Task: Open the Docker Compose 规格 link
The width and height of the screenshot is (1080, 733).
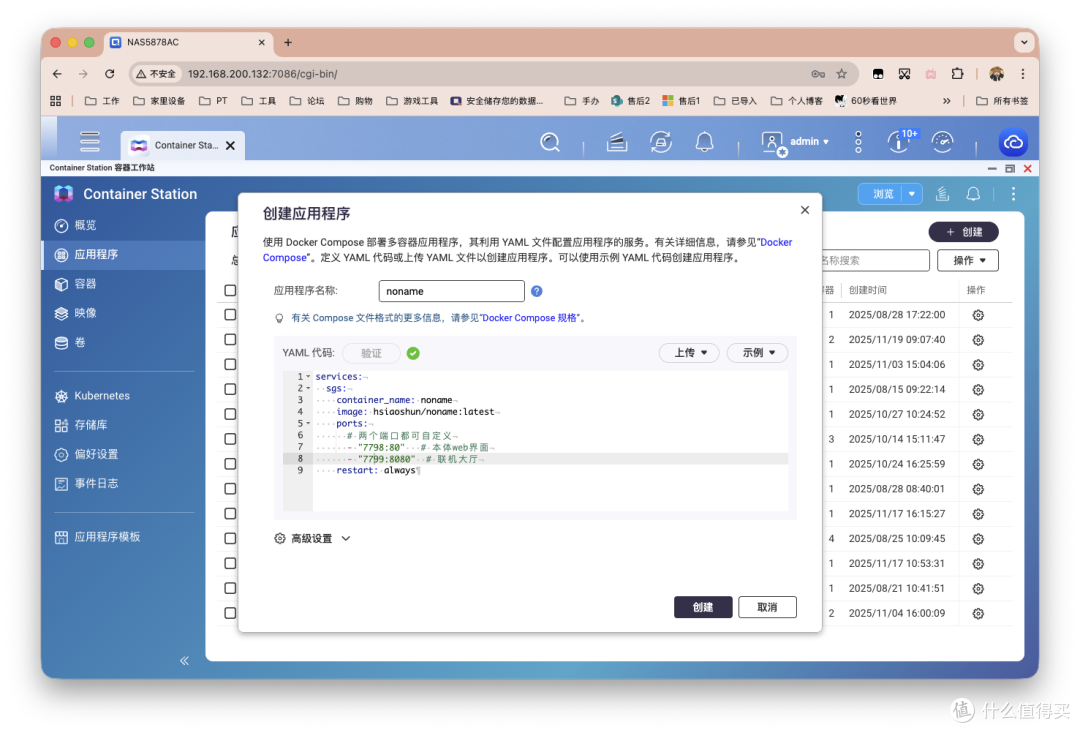Action: pyautogui.click(x=529, y=318)
